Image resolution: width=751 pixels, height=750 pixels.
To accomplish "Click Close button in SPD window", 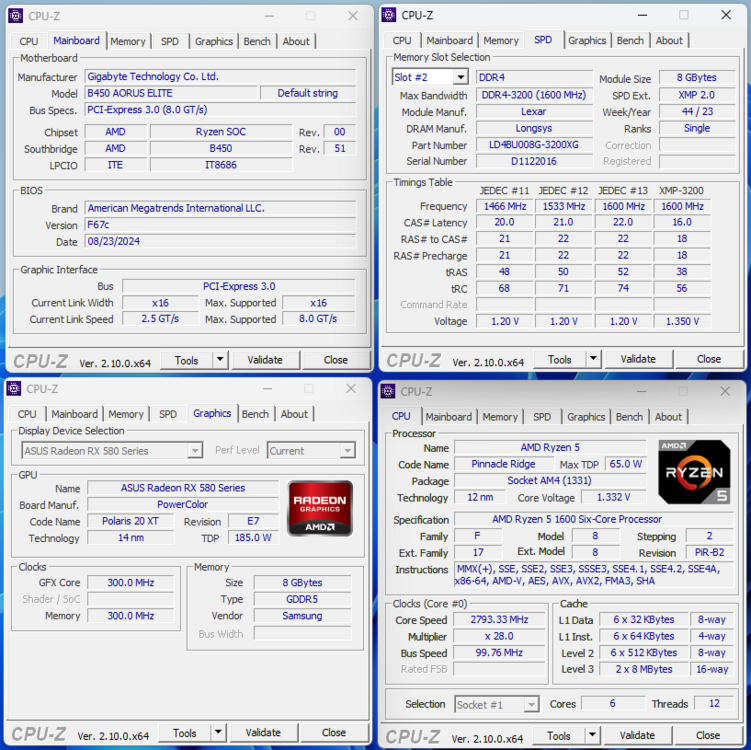I will tap(709, 359).
